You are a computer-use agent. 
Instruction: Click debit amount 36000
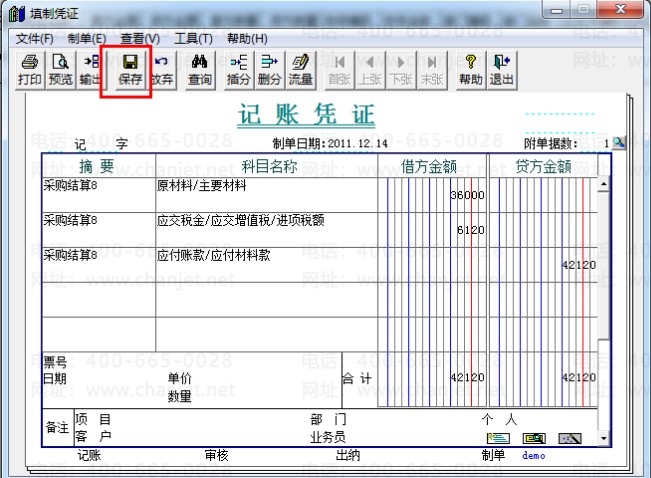click(467, 195)
